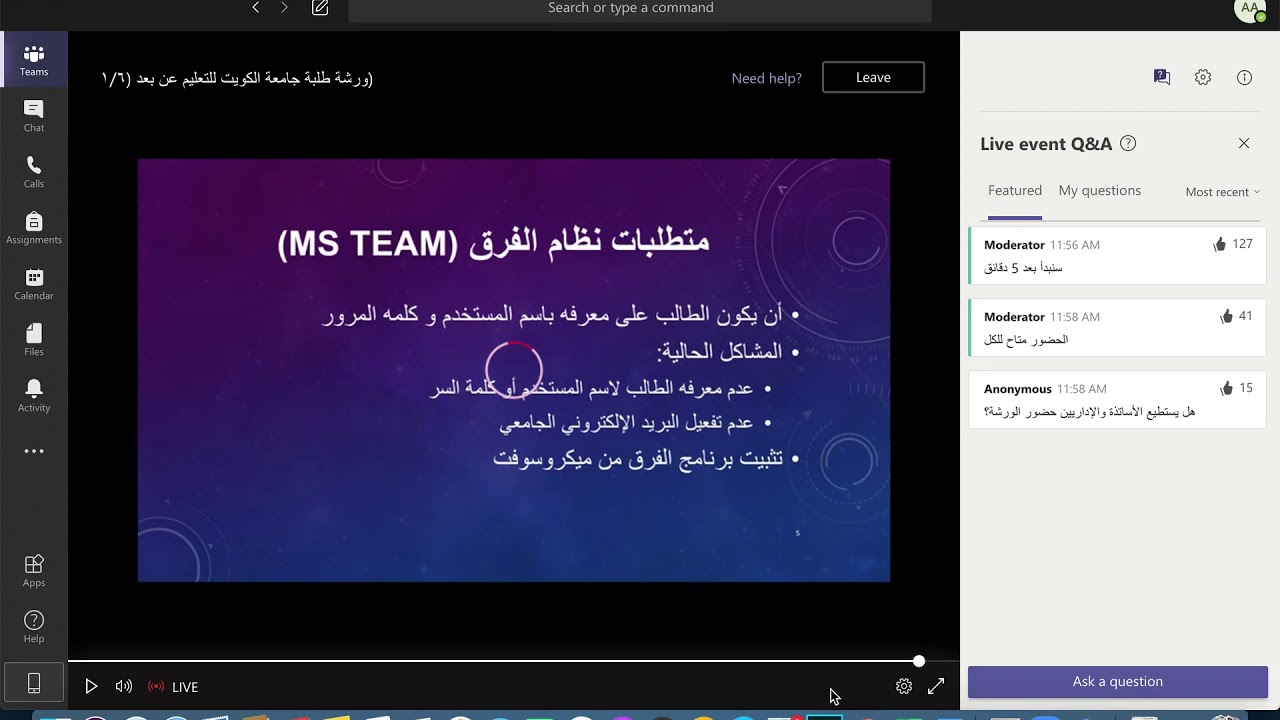Open Calendar in the left sidebar

pos(34,284)
